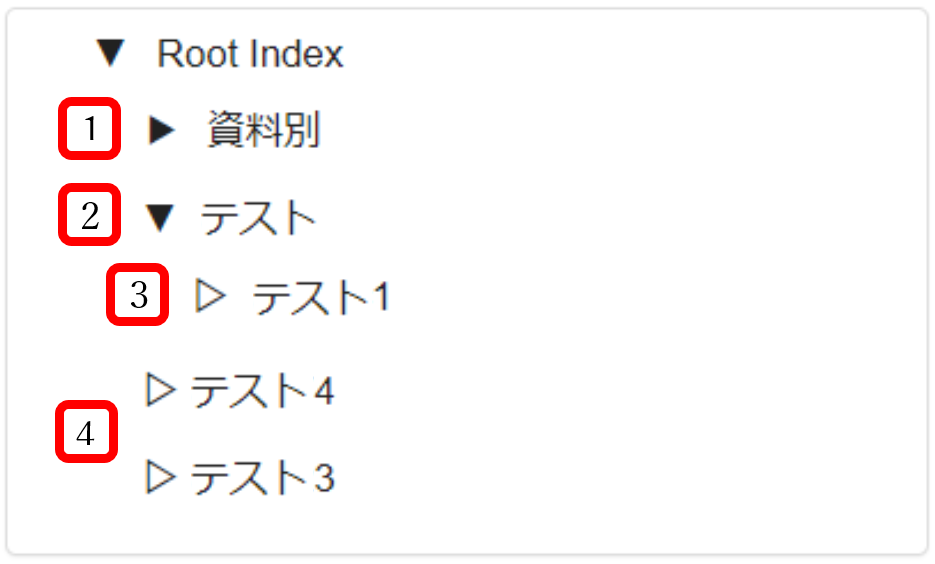Expand the テスト1 outline triangle
The height and width of the screenshot is (564, 935).
point(210,296)
